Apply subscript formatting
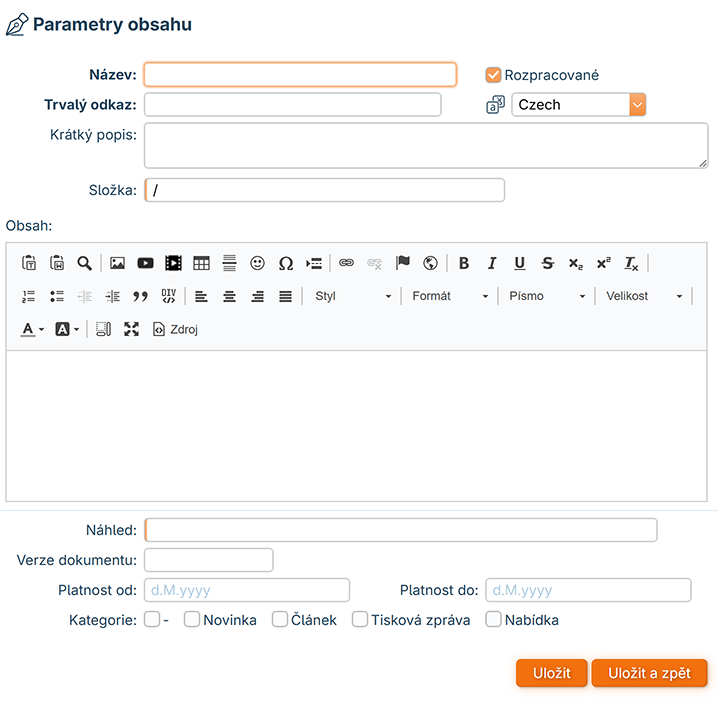The width and height of the screenshot is (718, 702). (576, 264)
